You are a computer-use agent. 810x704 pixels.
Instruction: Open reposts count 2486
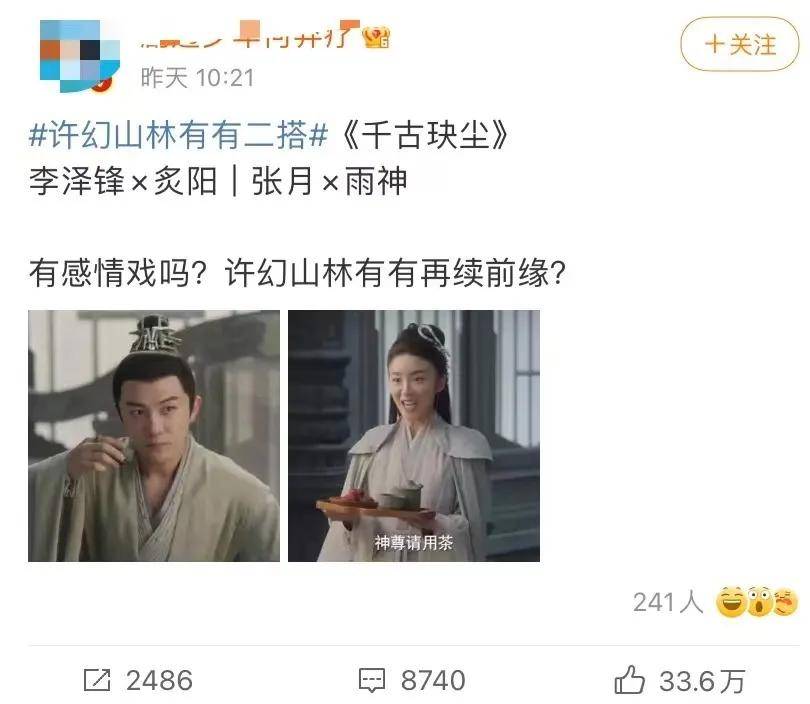click(159, 680)
